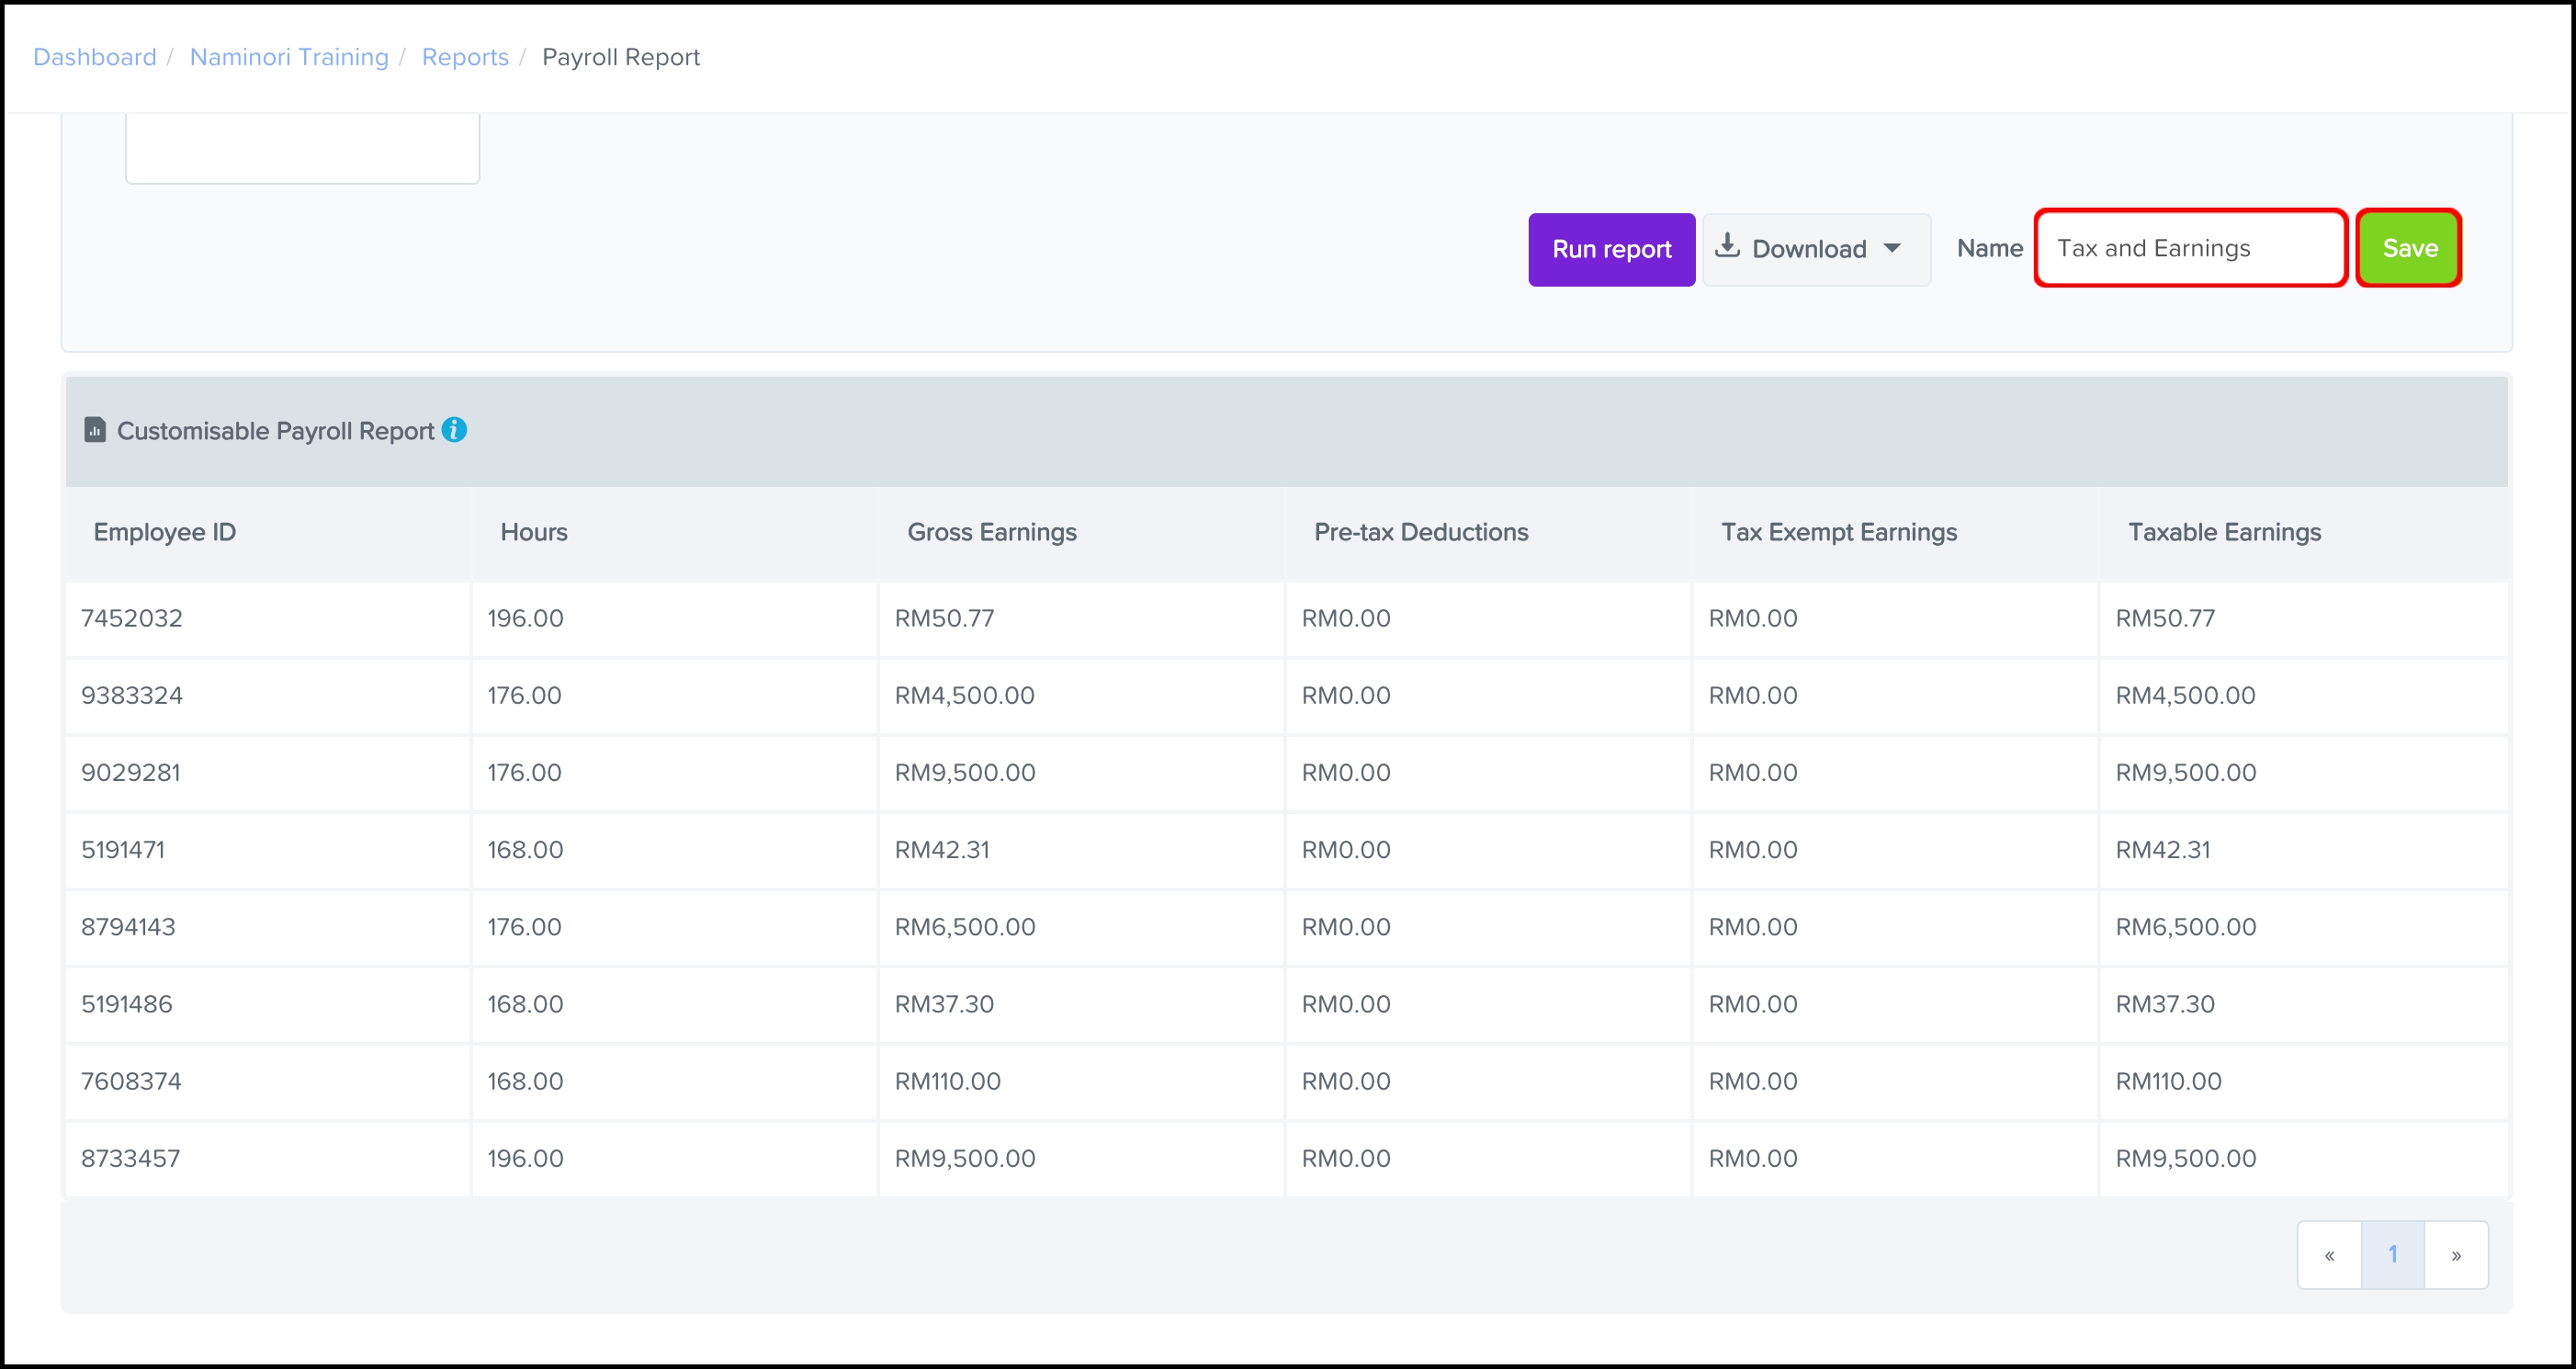Open the Dashboard breadcrumb link
This screenshot has width=2576, height=1369.
click(95, 57)
